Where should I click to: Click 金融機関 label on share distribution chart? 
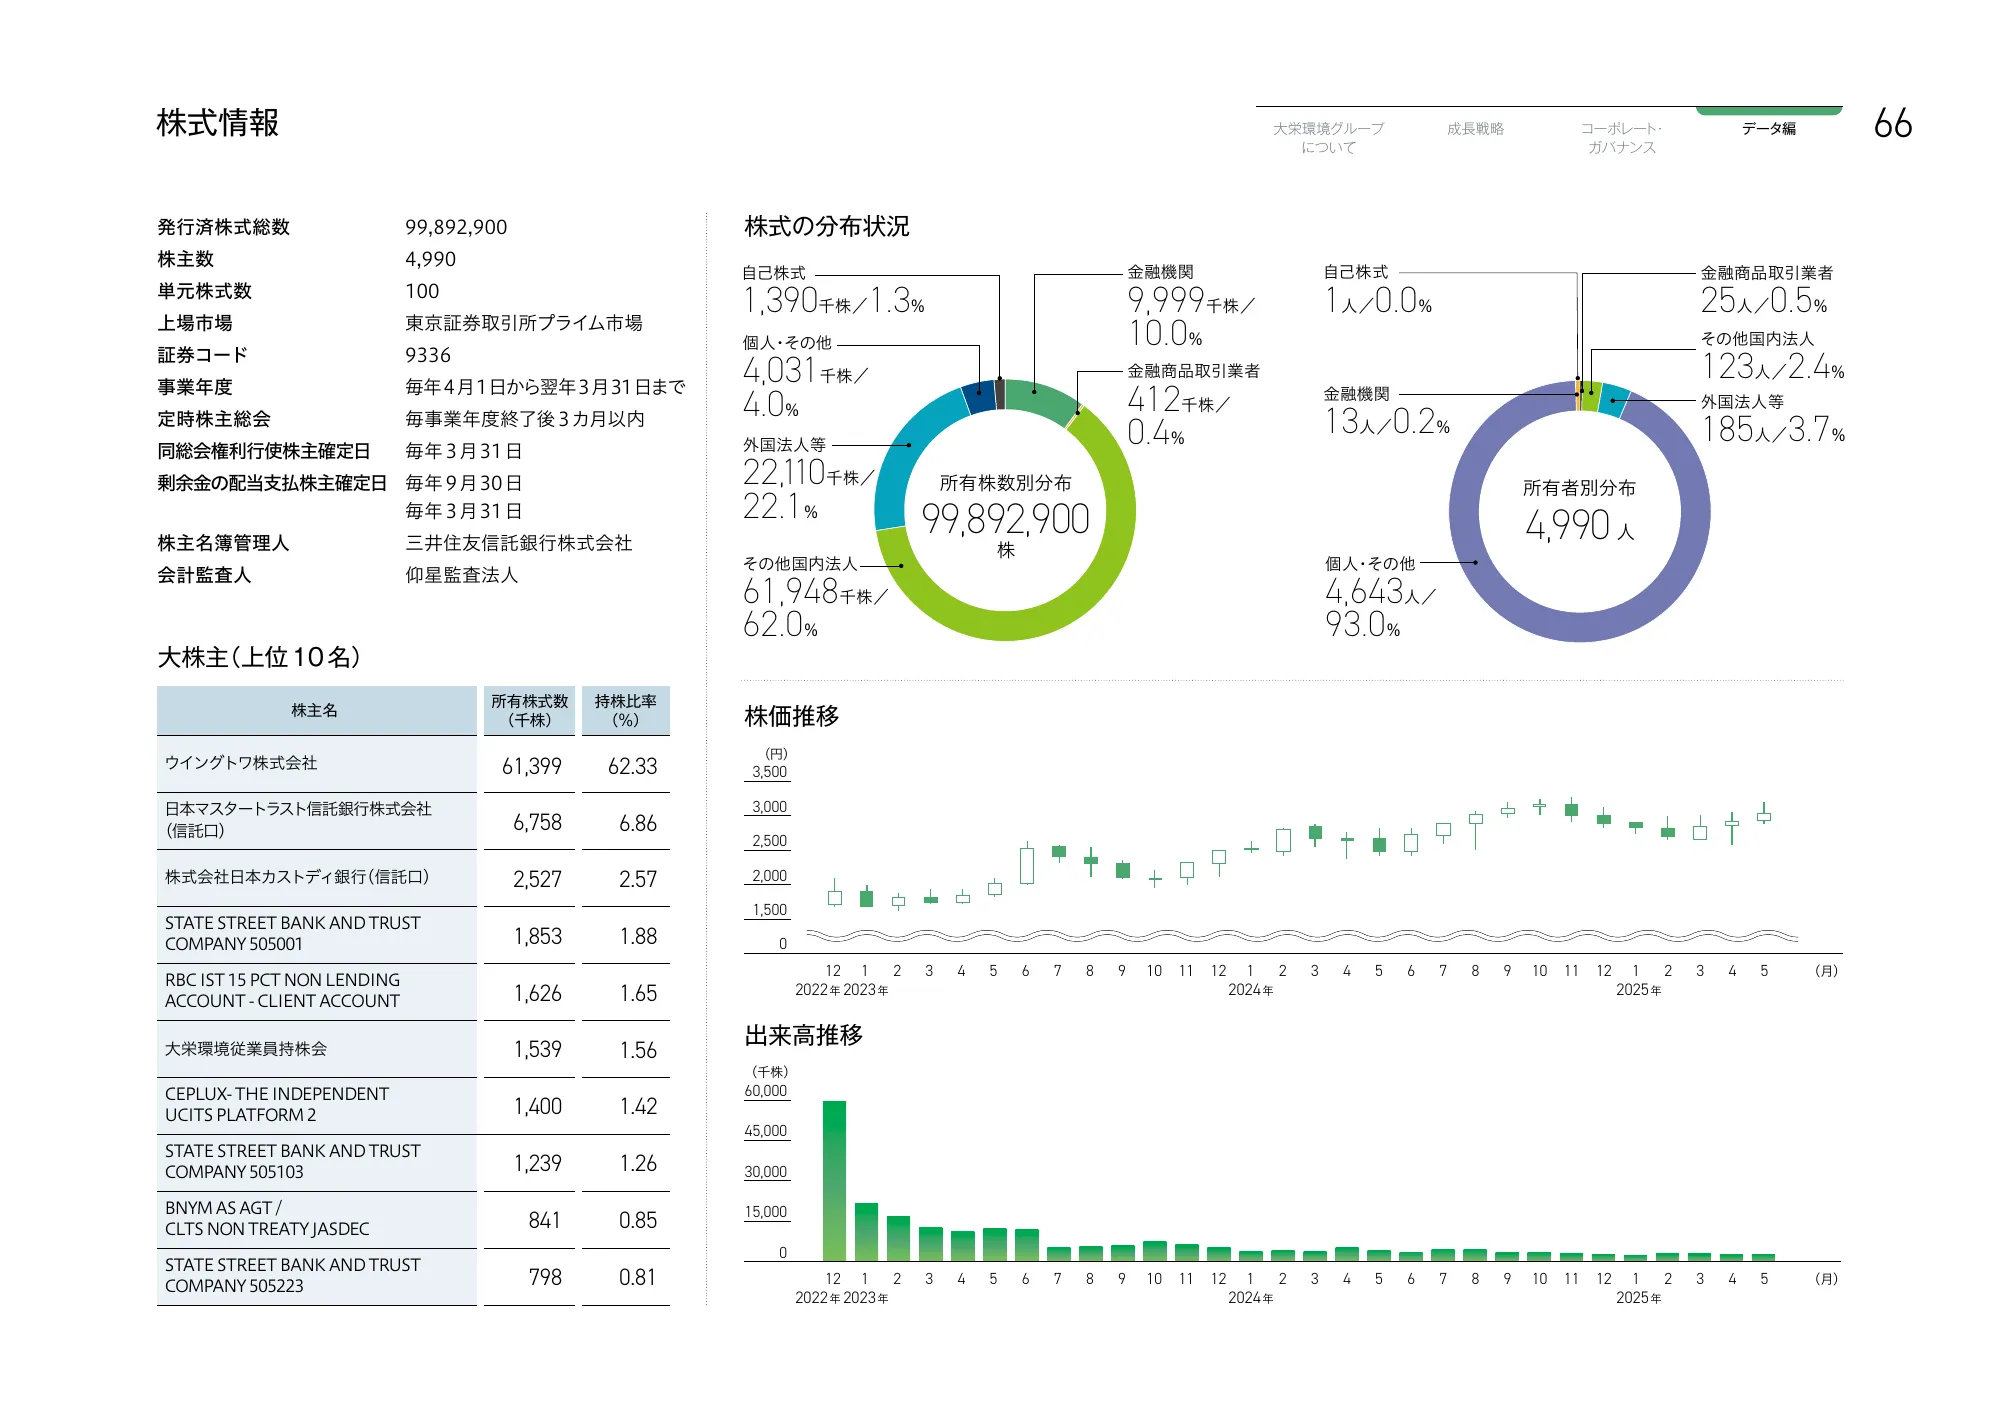[x=1160, y=272]
